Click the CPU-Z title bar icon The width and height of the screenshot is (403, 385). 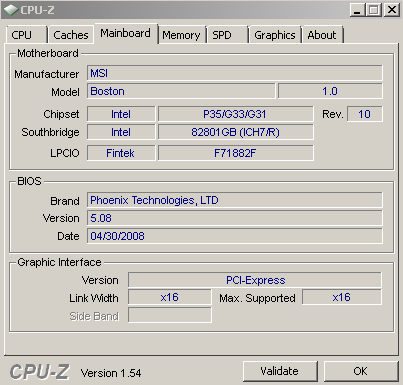pos(11,10)
